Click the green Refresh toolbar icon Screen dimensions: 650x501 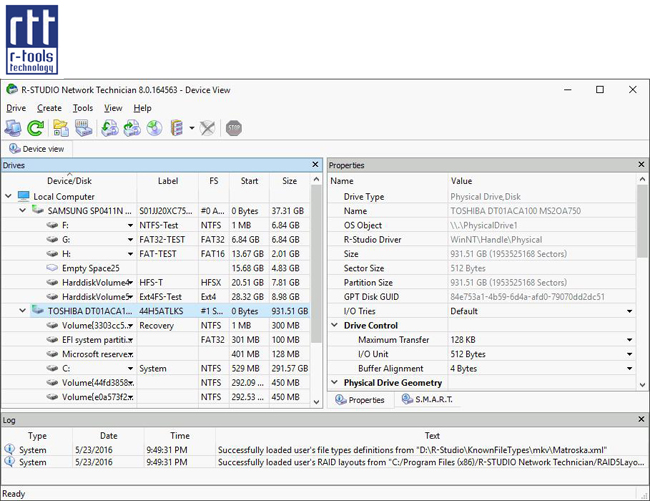click(36, 128)
